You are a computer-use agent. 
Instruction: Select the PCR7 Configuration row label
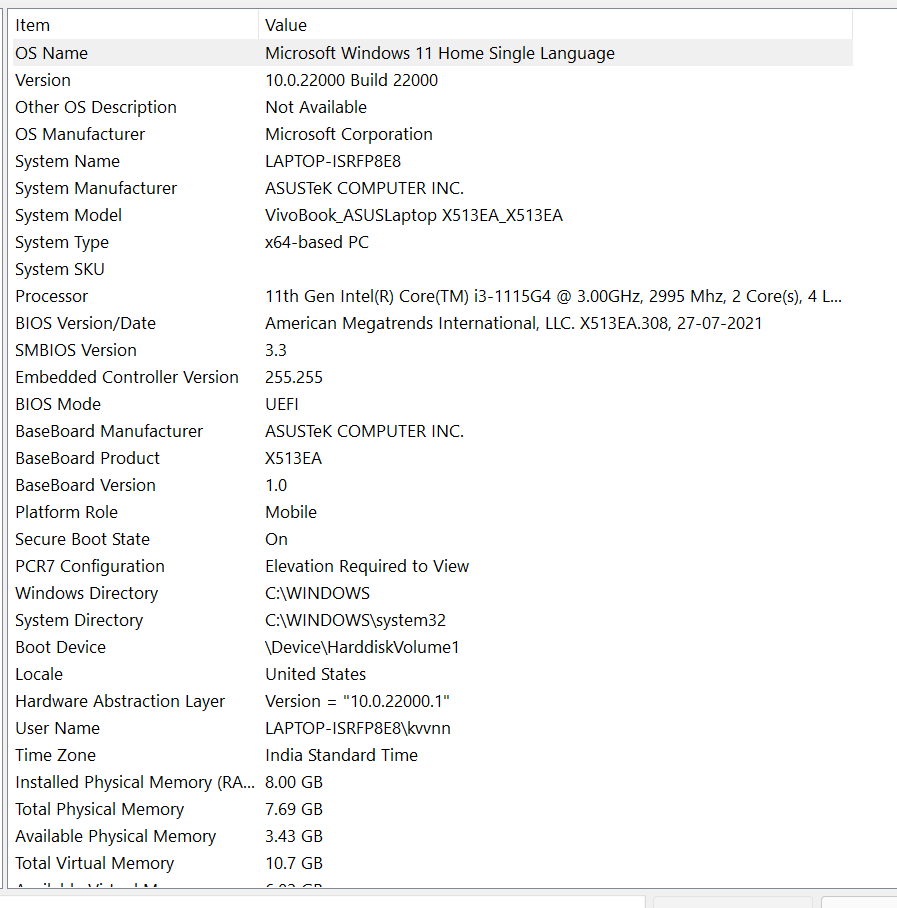coord(90,566)
